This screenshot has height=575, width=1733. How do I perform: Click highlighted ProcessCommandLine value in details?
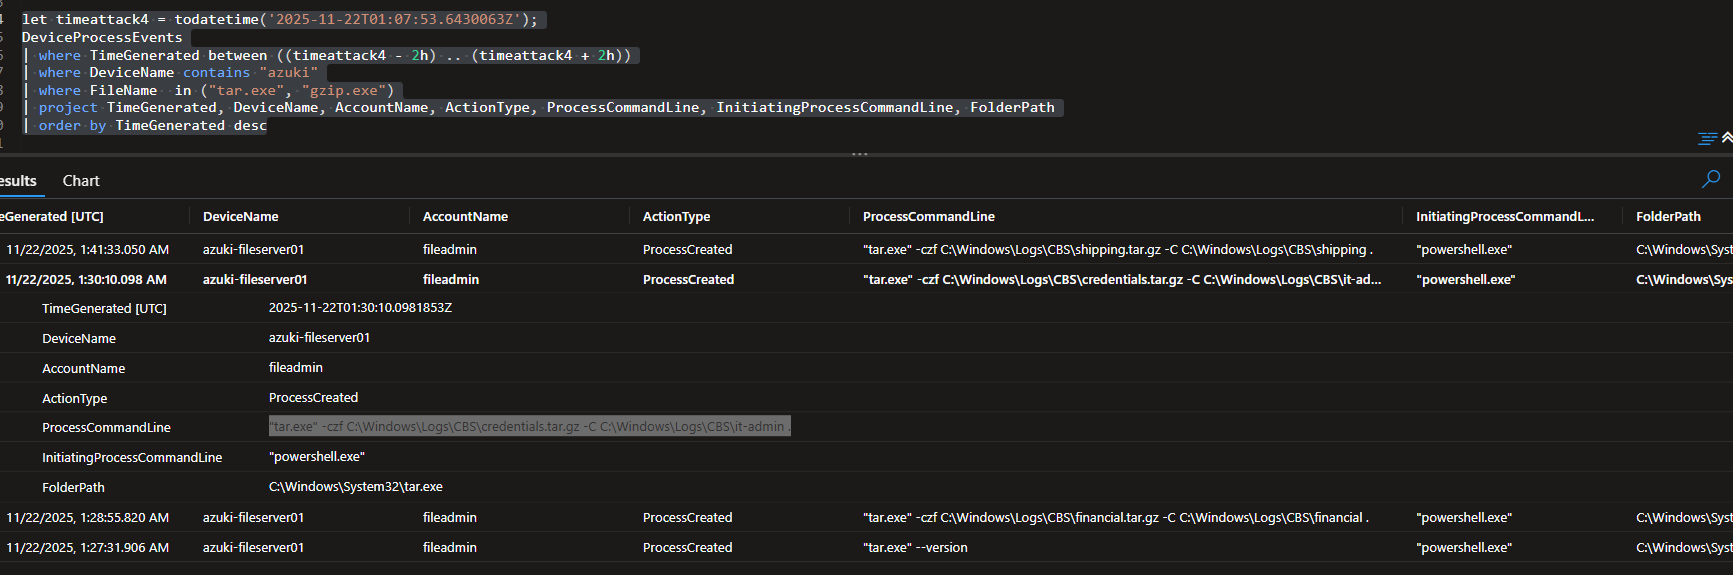(x=529, y=427)
